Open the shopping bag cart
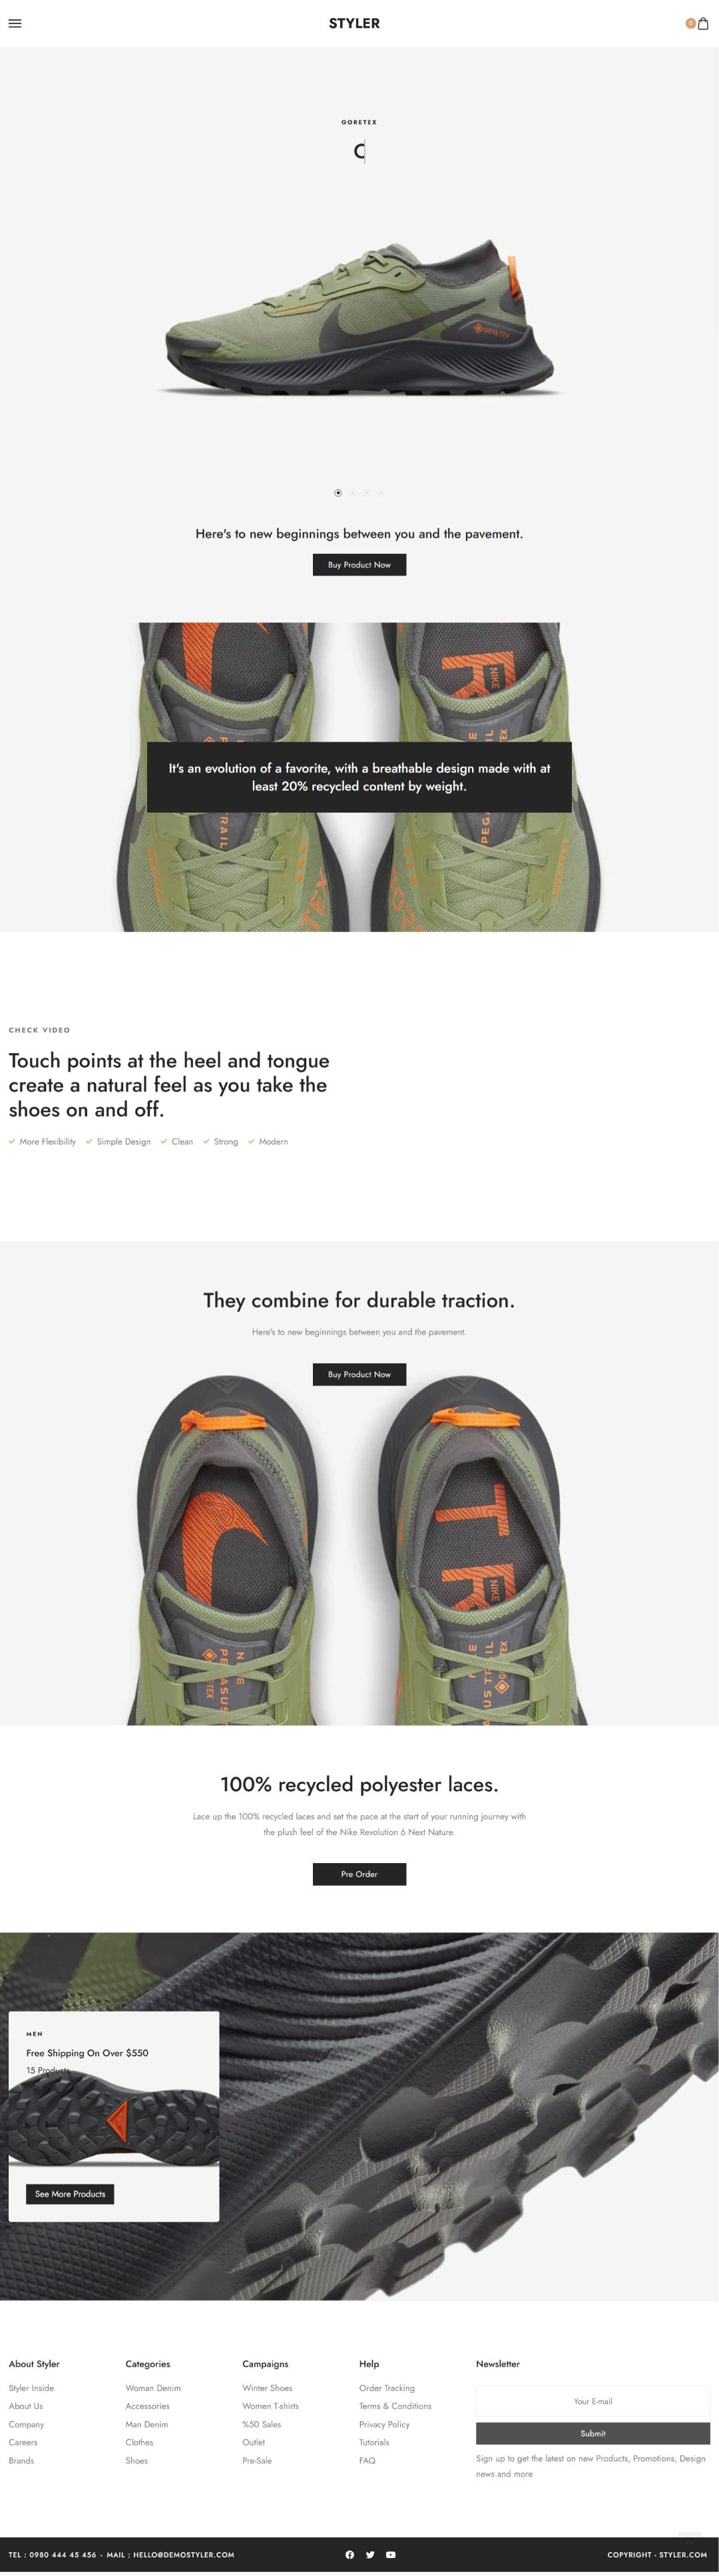719x2576 pixels. (702, 23)
